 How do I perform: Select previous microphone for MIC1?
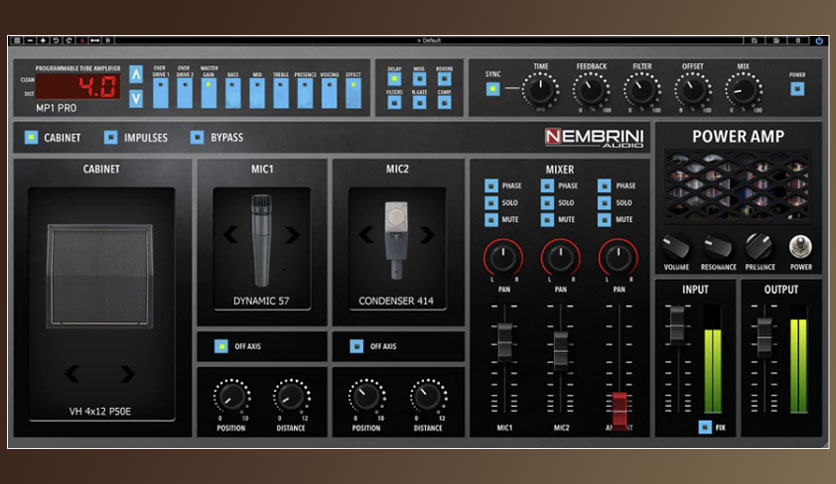pos(231,235)
